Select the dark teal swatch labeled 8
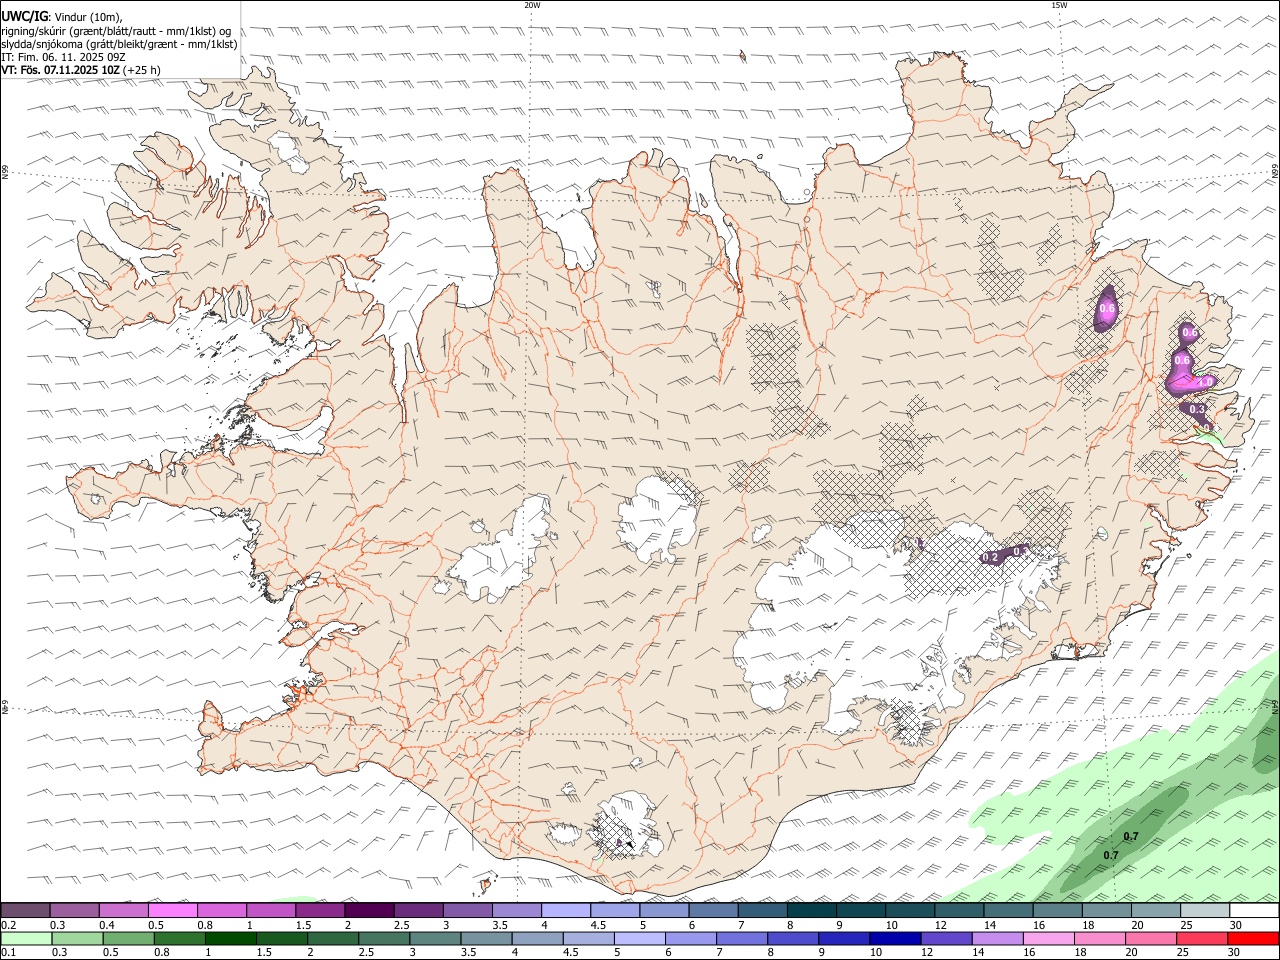The height and width of the screenshot is (960, 1280). pos(812,910)
